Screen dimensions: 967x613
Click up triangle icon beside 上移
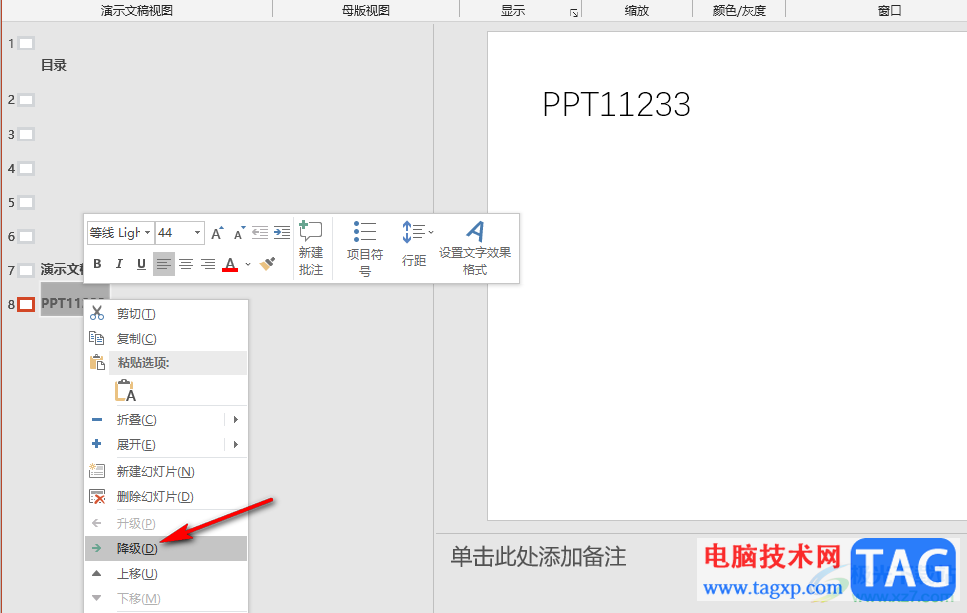(x=97, y=573)
